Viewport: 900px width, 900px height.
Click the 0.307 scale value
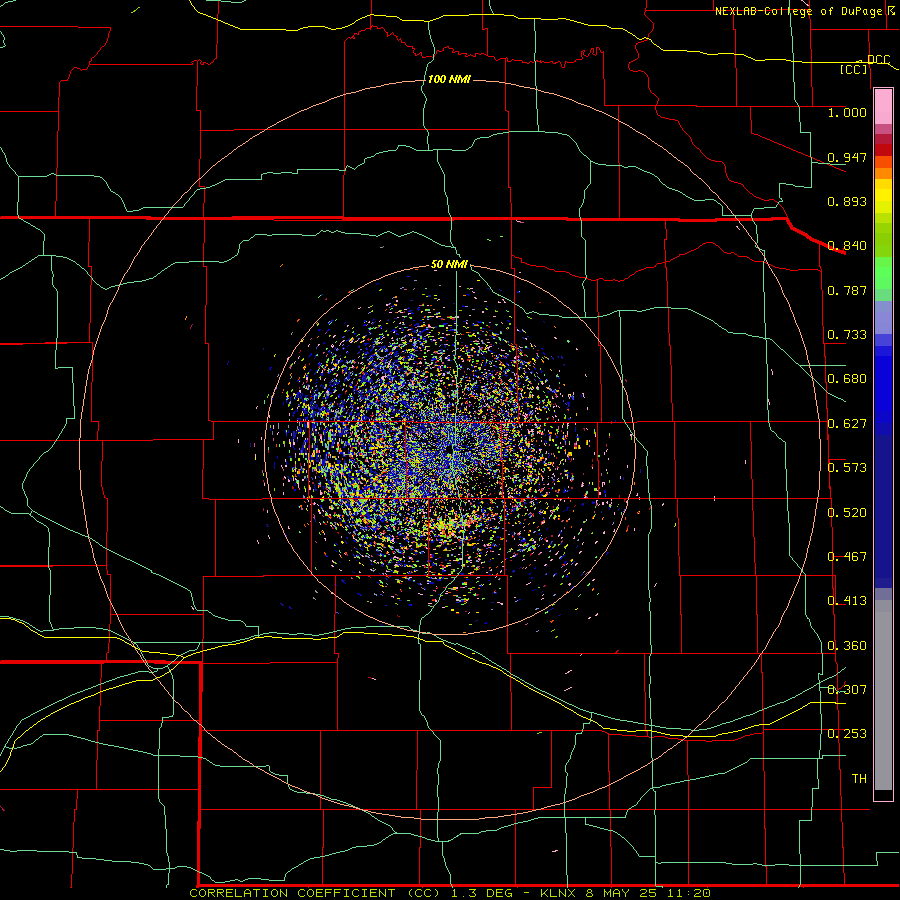pos(847,690)
